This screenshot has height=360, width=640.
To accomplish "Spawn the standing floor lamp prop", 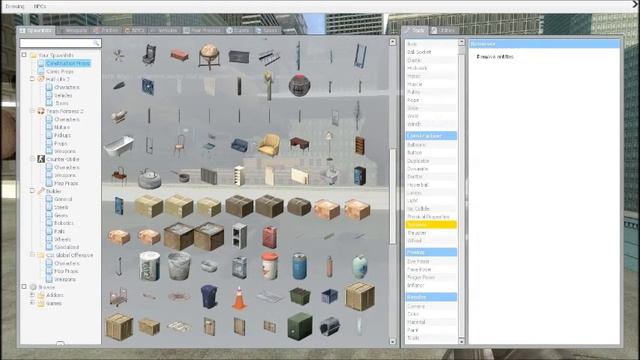I will [329, 145].
